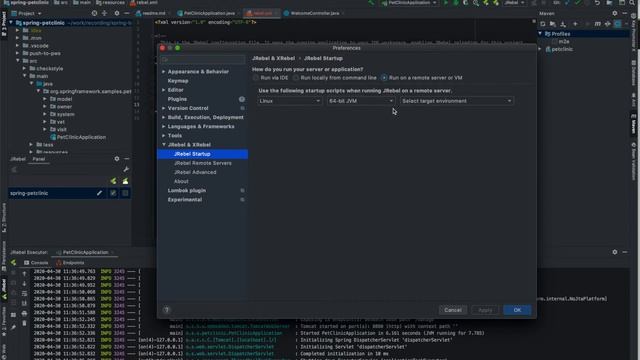
Task: Open the Linux operating system dropdown
Action: point(289,101)
